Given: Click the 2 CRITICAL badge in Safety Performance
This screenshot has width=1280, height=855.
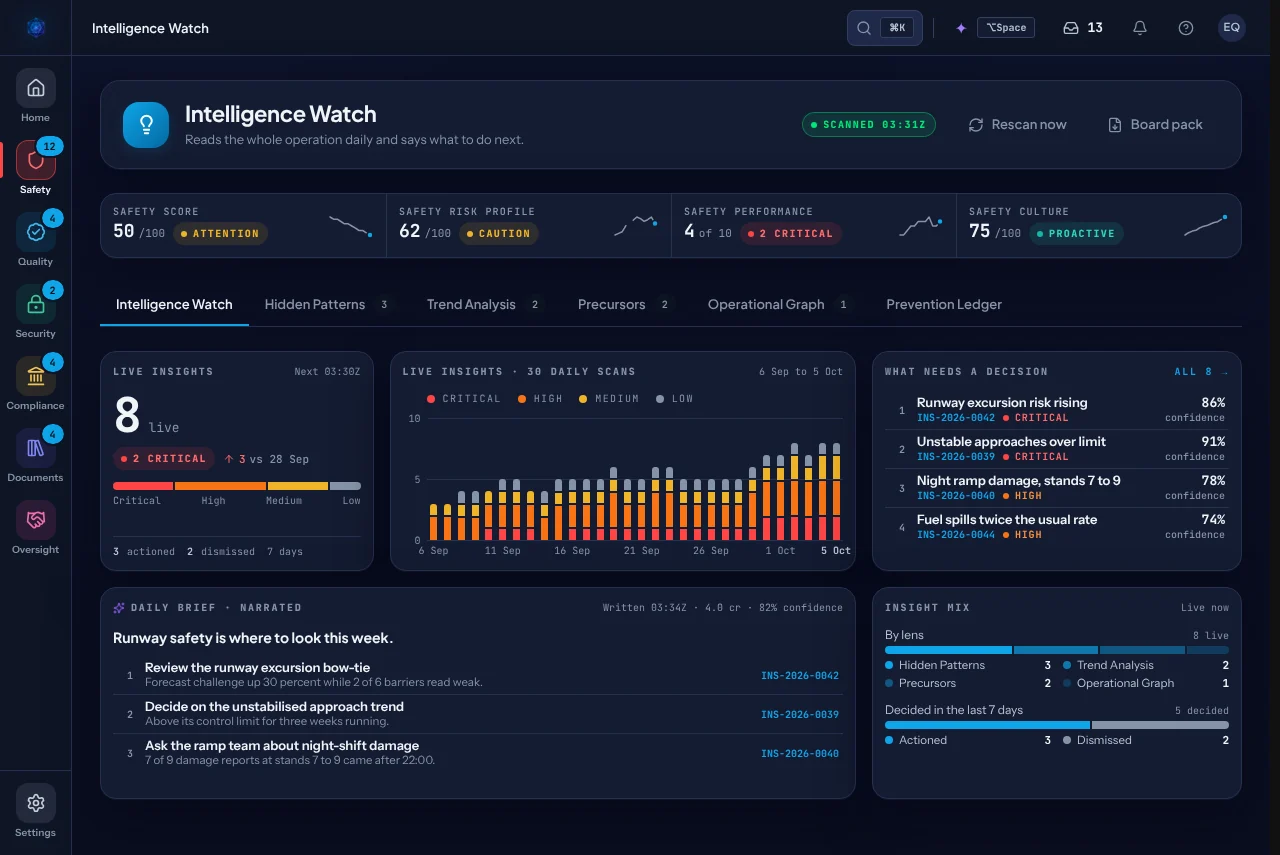Looking at the screenshot, I should (791, 234).
